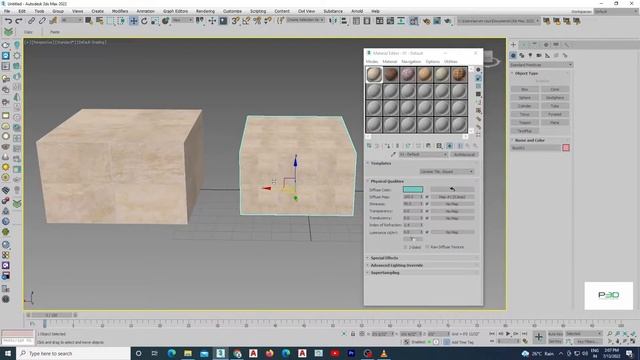
Task: Collapse the Name and Color rollout
Action: [x=540, y=140]
